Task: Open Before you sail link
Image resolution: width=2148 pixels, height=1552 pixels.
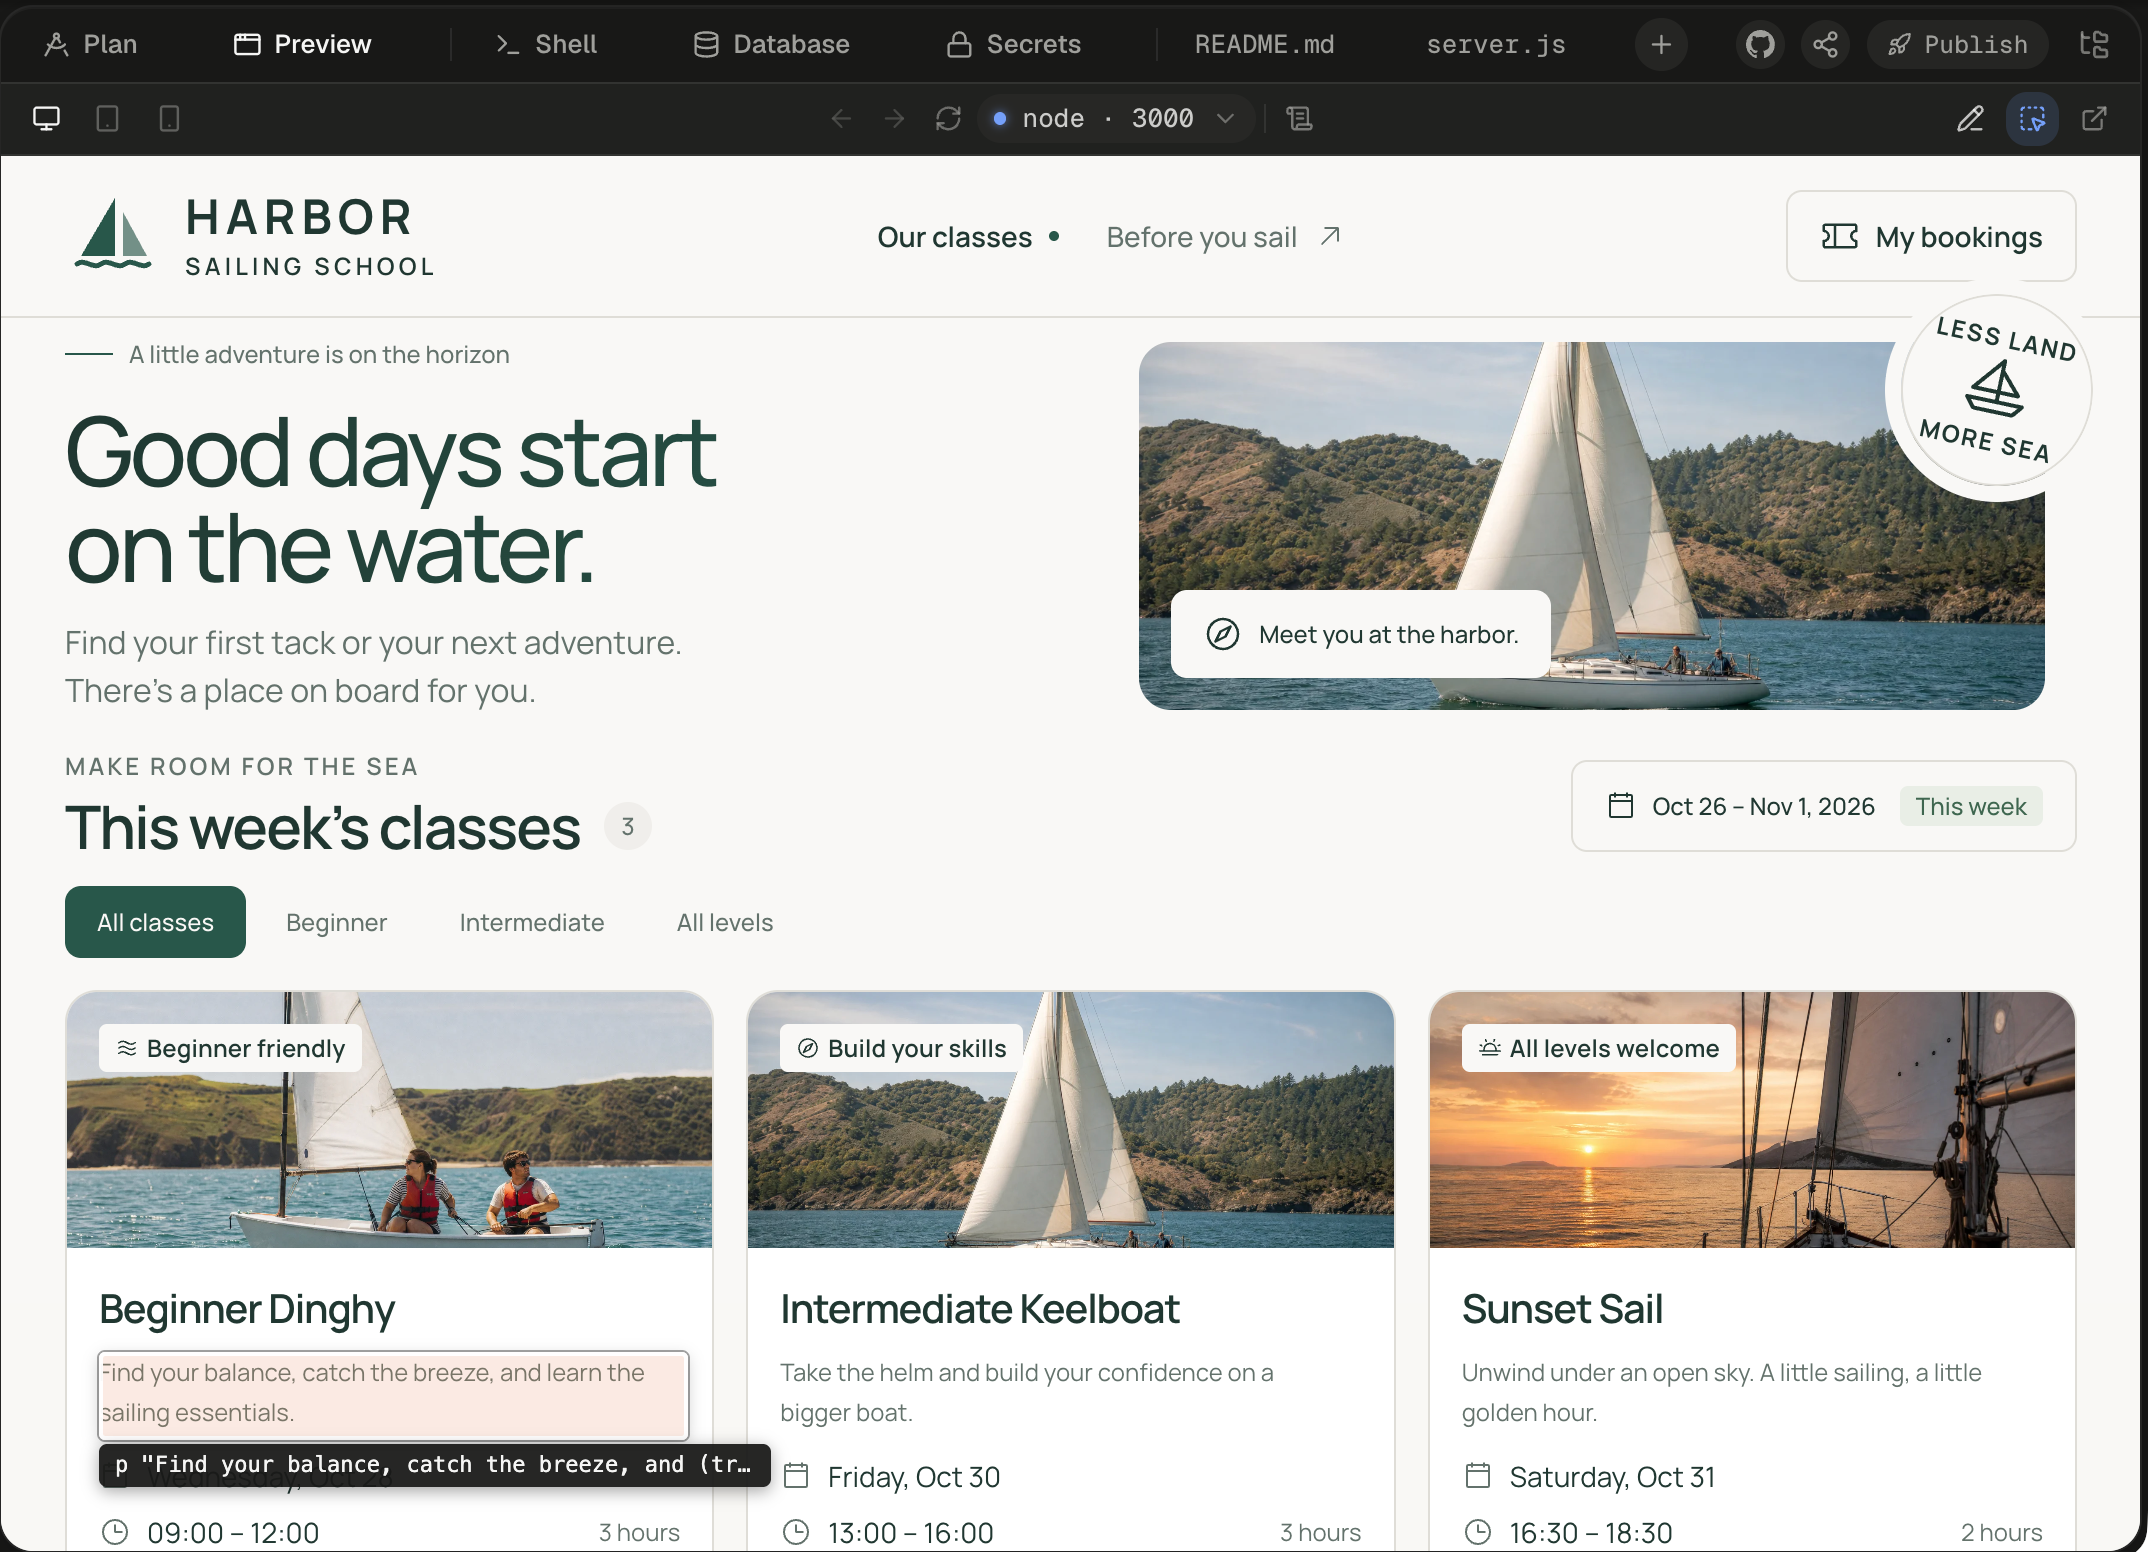Action: pyautogui.click(x=1223, y=237)
